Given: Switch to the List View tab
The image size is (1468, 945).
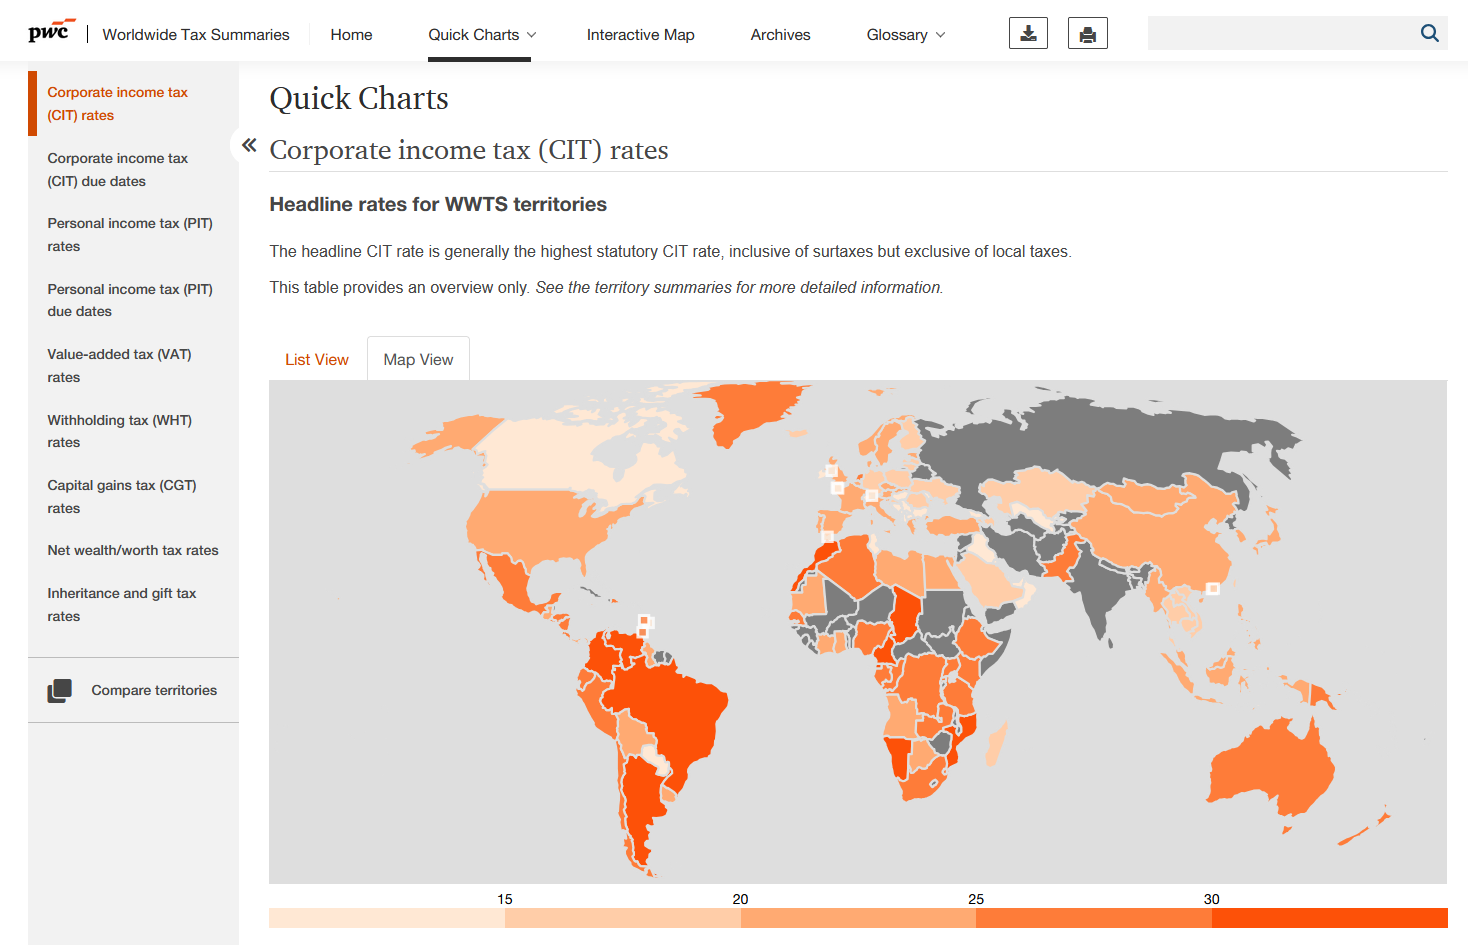Looking at the screenshot, I should [x=317, y=360].
